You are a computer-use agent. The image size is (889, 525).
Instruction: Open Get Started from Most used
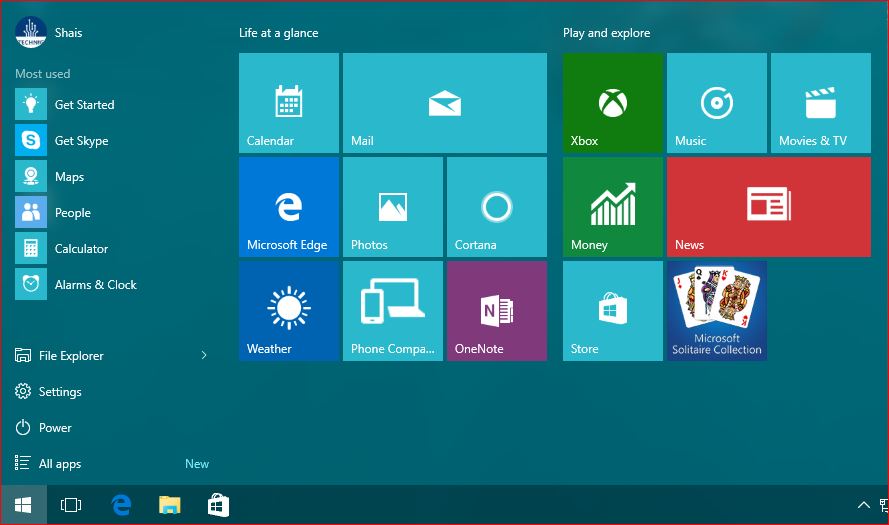[x=111, y=104]
